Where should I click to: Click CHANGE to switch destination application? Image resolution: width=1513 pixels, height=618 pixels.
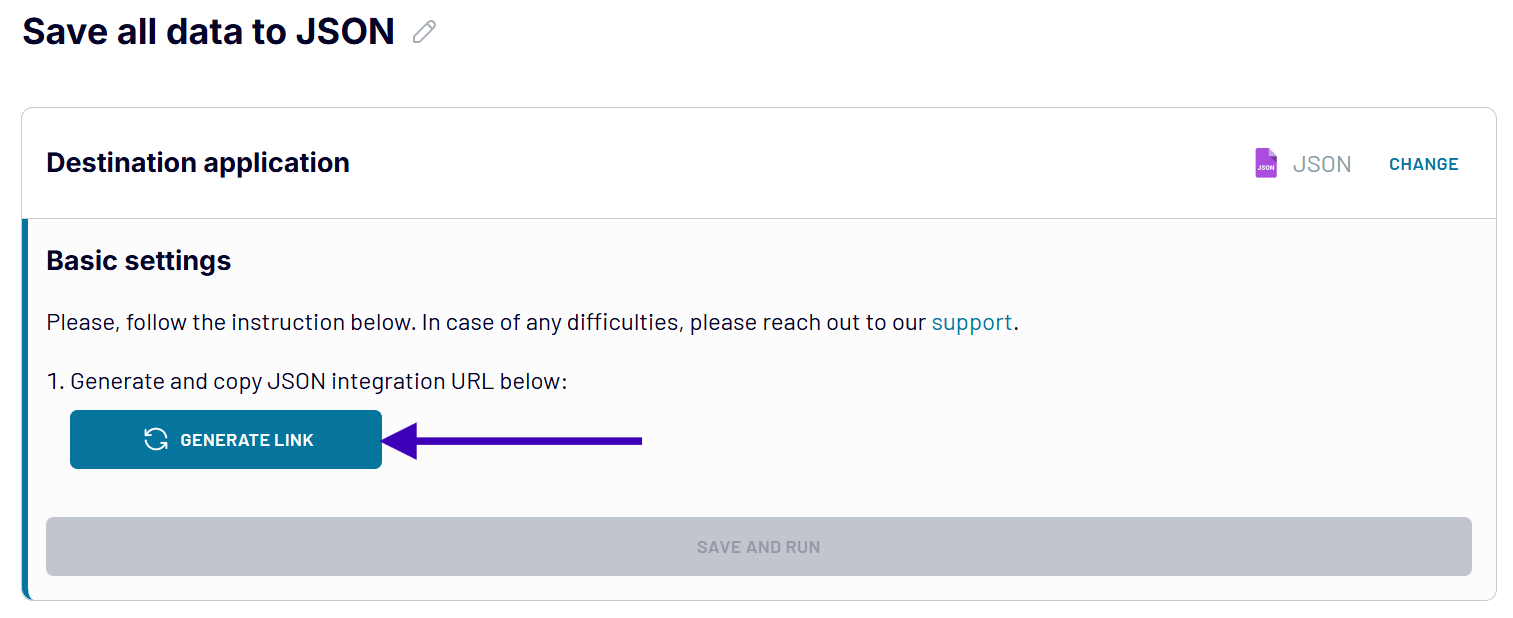1423,163
